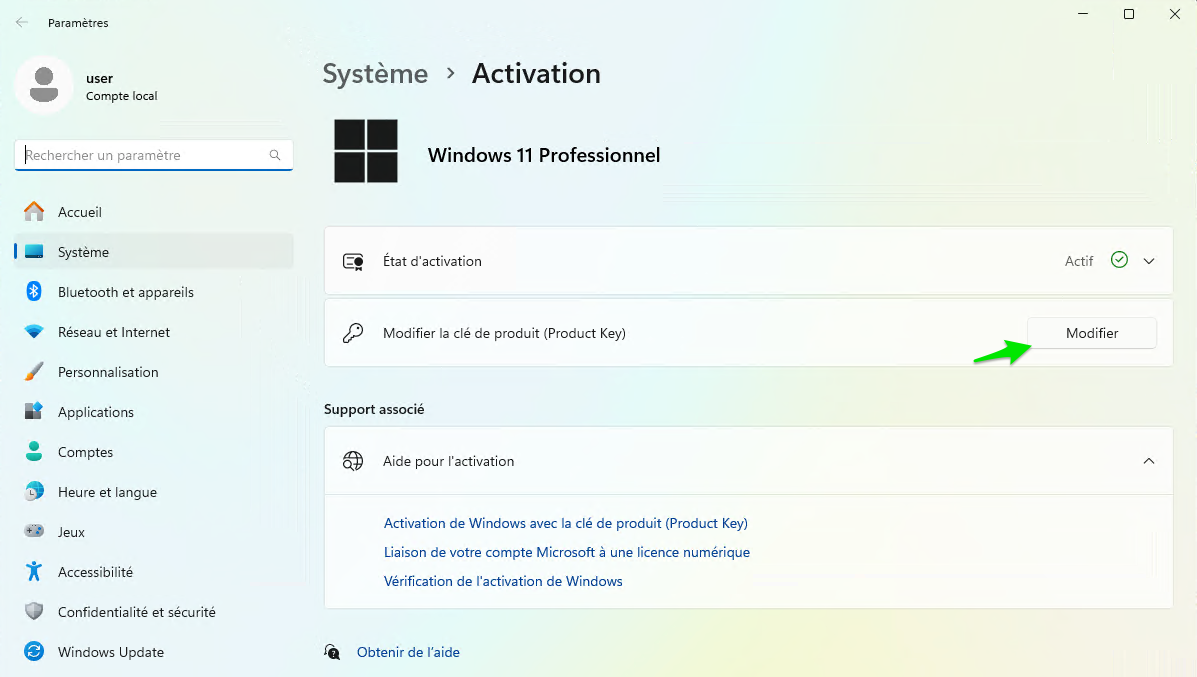This screenshot has width=1197, height=677.
Task: Click the Accessibilité figure icon
Action: tap(34, 571)
